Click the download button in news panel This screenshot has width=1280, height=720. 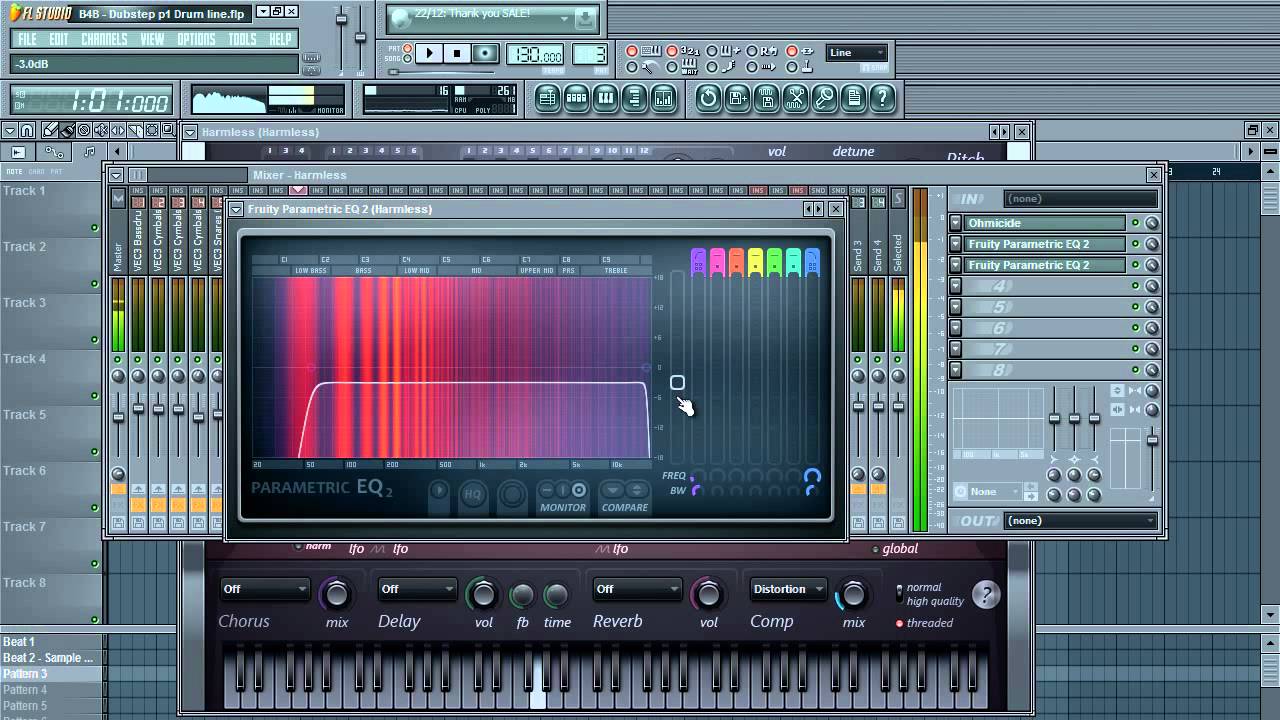pos(587,19)
